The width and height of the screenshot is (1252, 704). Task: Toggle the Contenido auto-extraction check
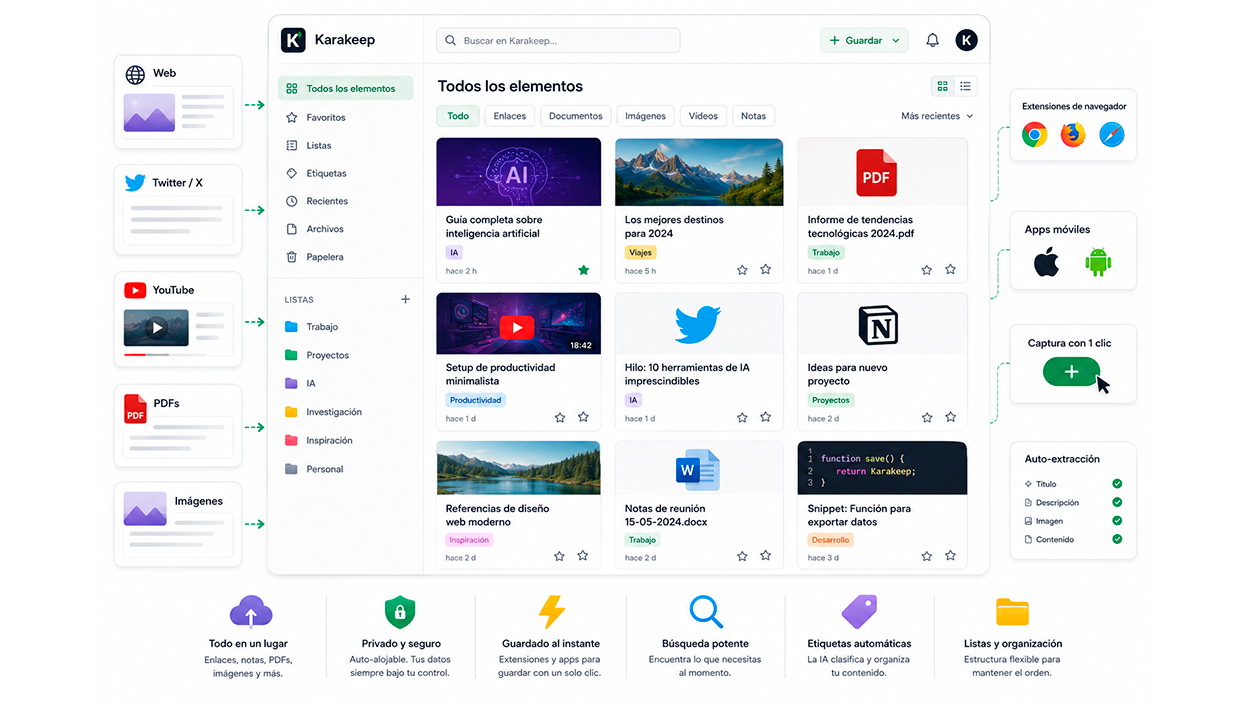pyautogui.click(x=1117, y=539)
